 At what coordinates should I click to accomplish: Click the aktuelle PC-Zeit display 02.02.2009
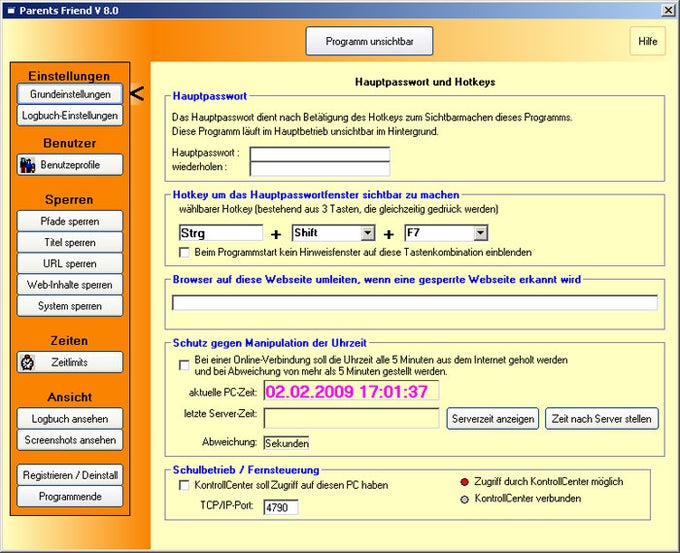coord(351,391)
